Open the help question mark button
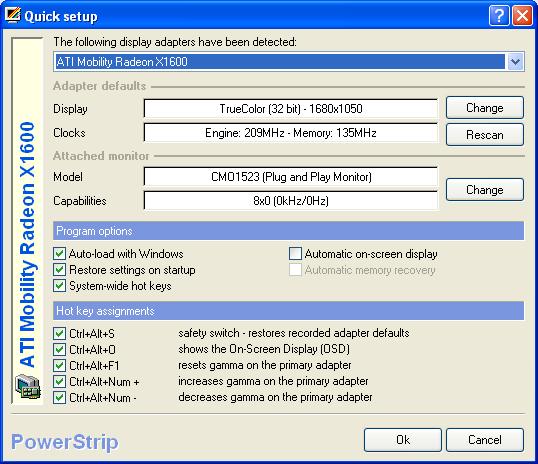This screenshot has width=538, height=464. point(499,15)
